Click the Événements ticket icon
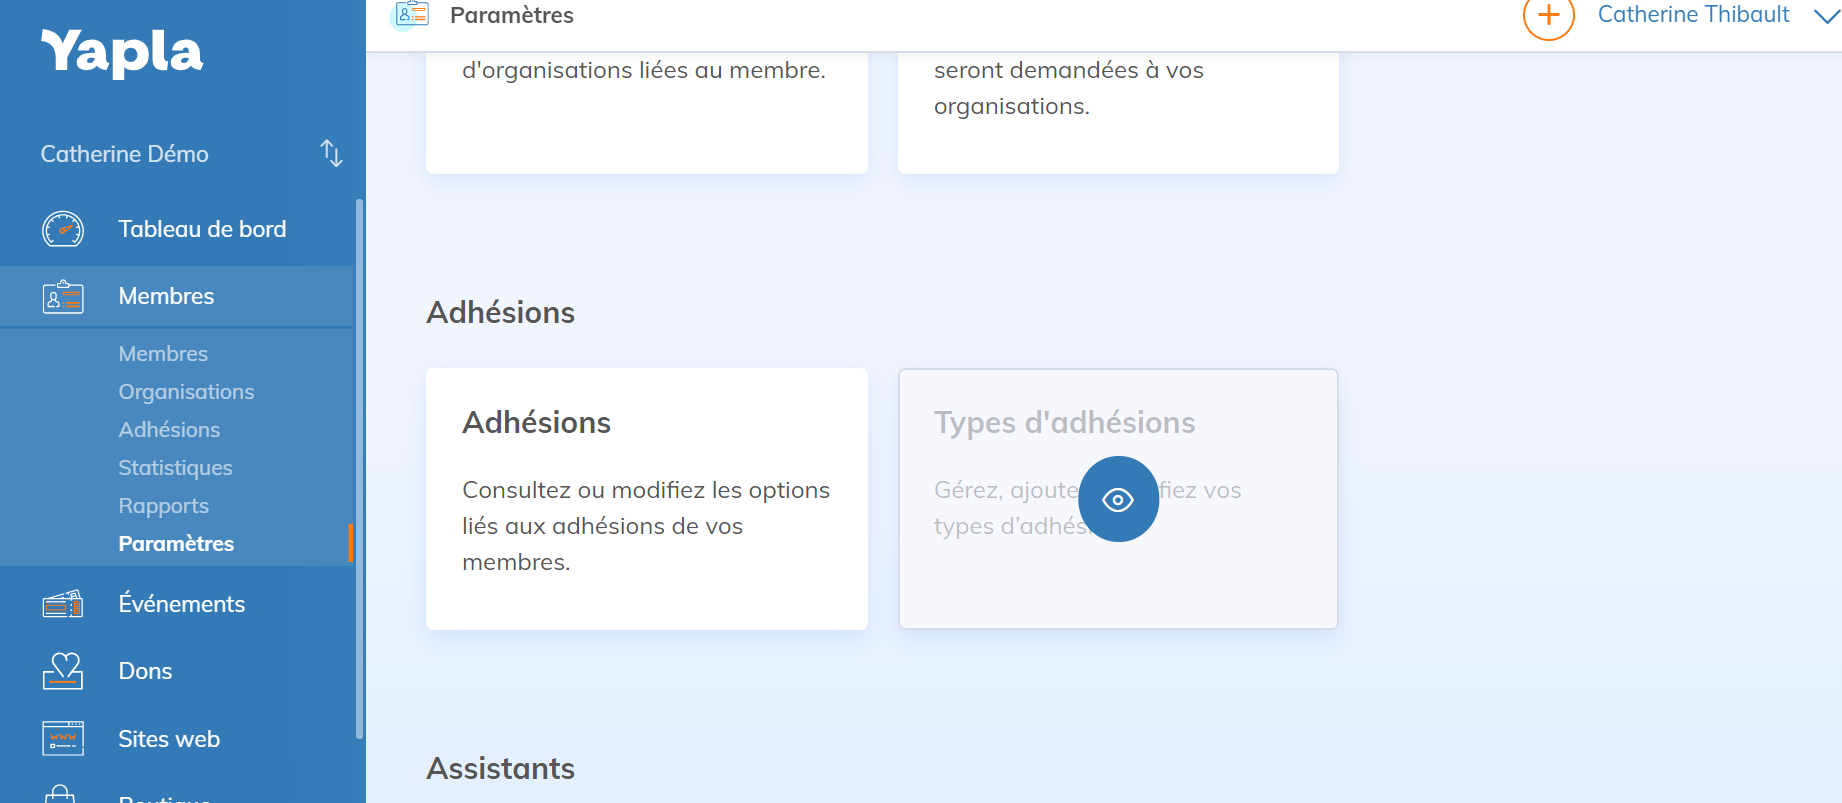The width and height of the screenshot is (1842, 803). (x=63, y=604)
